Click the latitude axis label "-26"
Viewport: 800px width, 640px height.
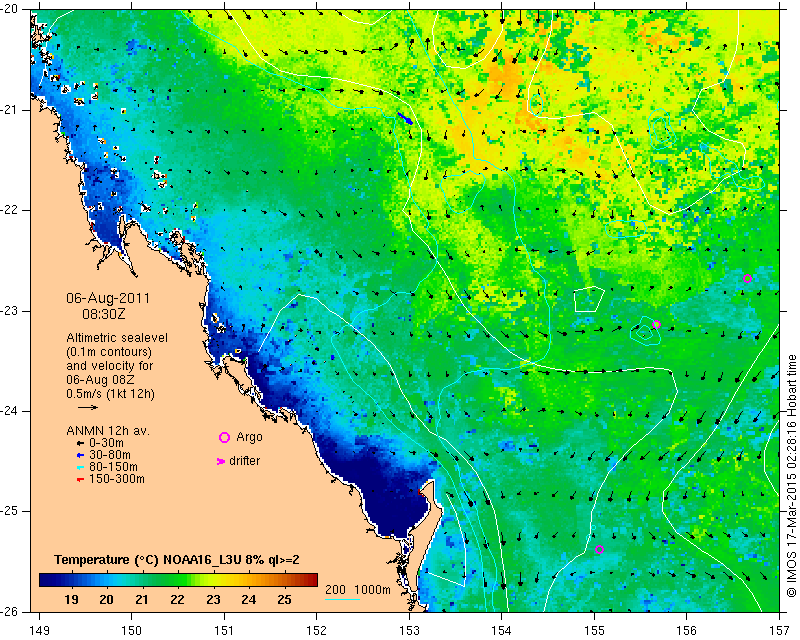click(10, 611)
